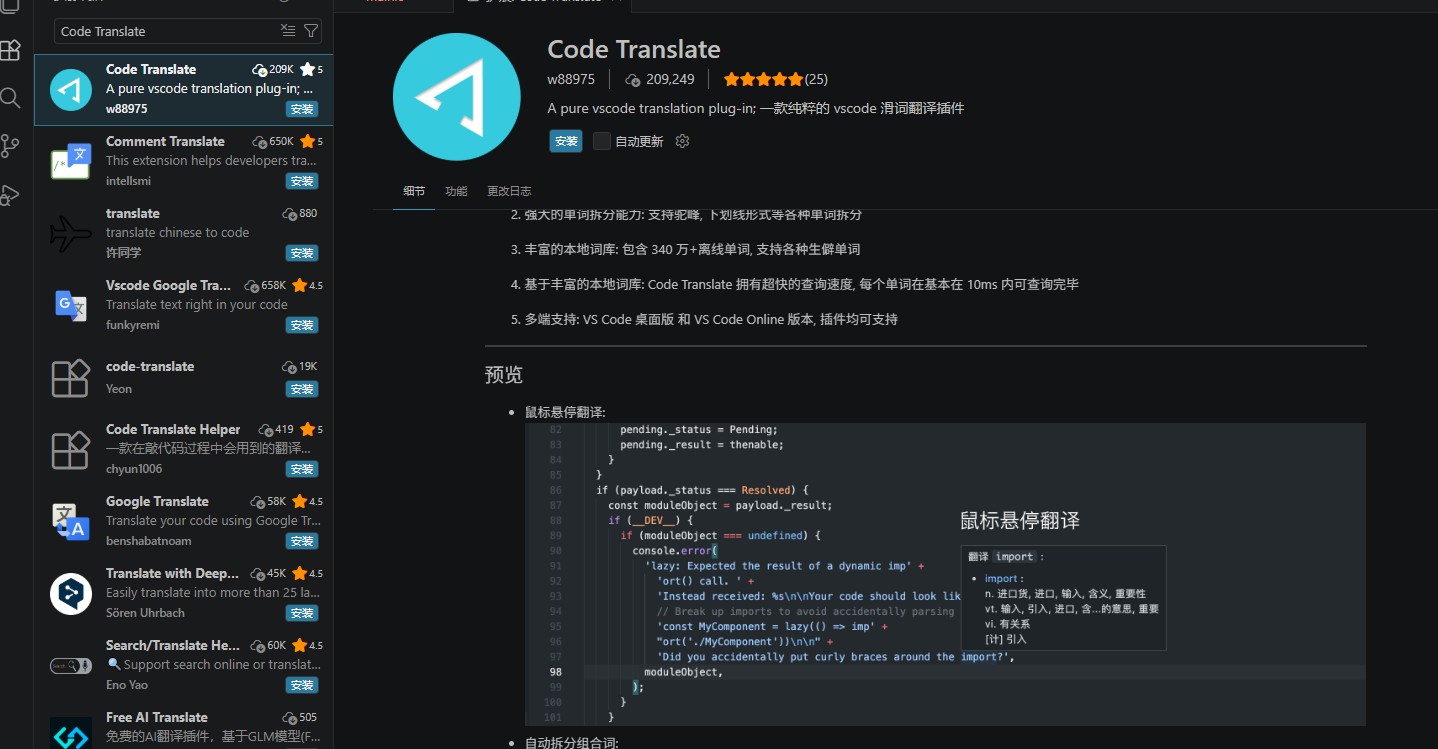Screen dimensions: 1438x749
Task: Click the large Code Translate logo
Action: tap(457, 97)
